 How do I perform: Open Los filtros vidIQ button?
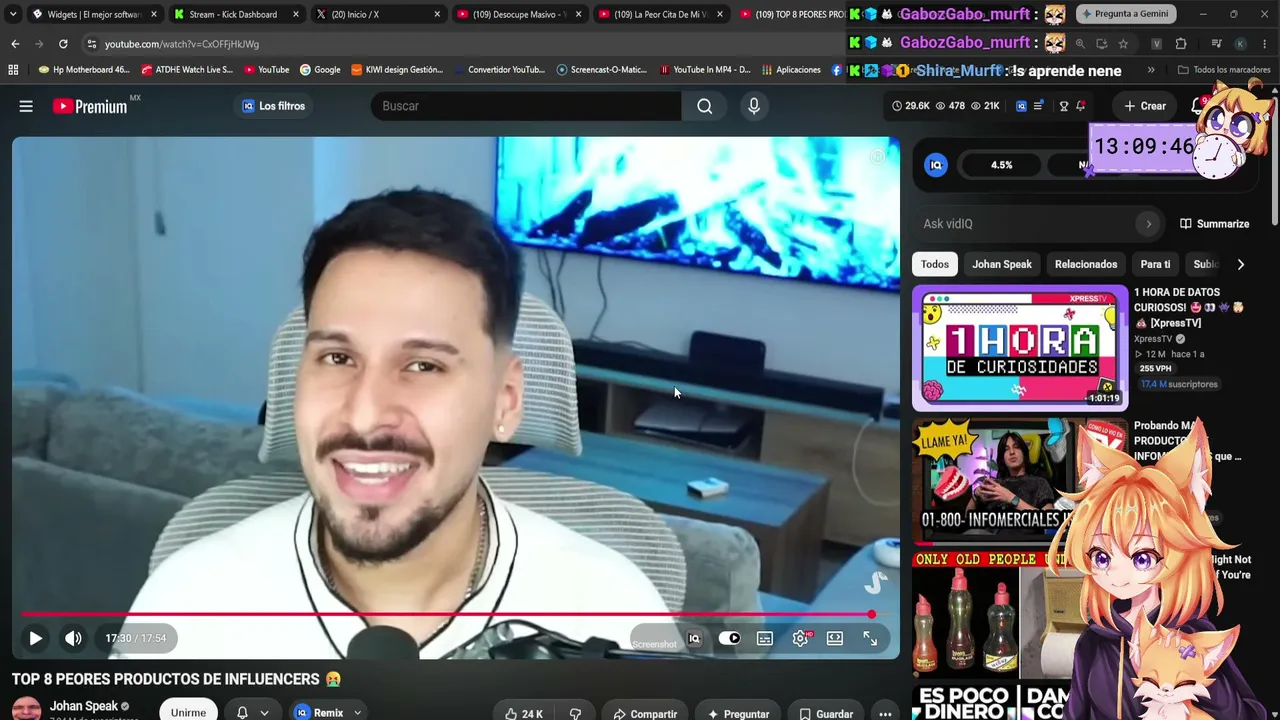click(274, 106)
